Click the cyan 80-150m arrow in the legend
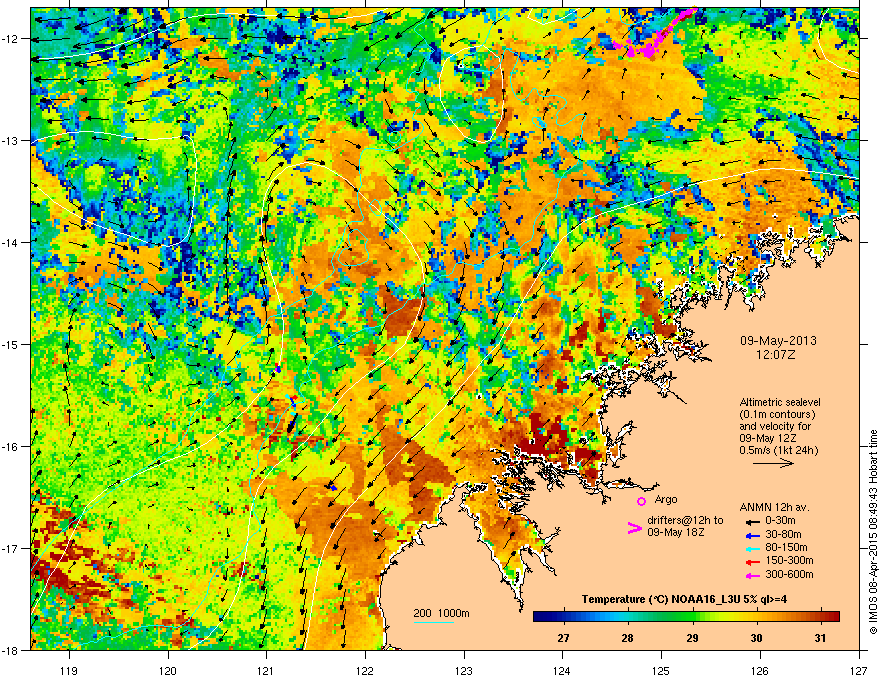Viewport: 880px width, 680px height. pyautogui.click(x=751, y=548)
